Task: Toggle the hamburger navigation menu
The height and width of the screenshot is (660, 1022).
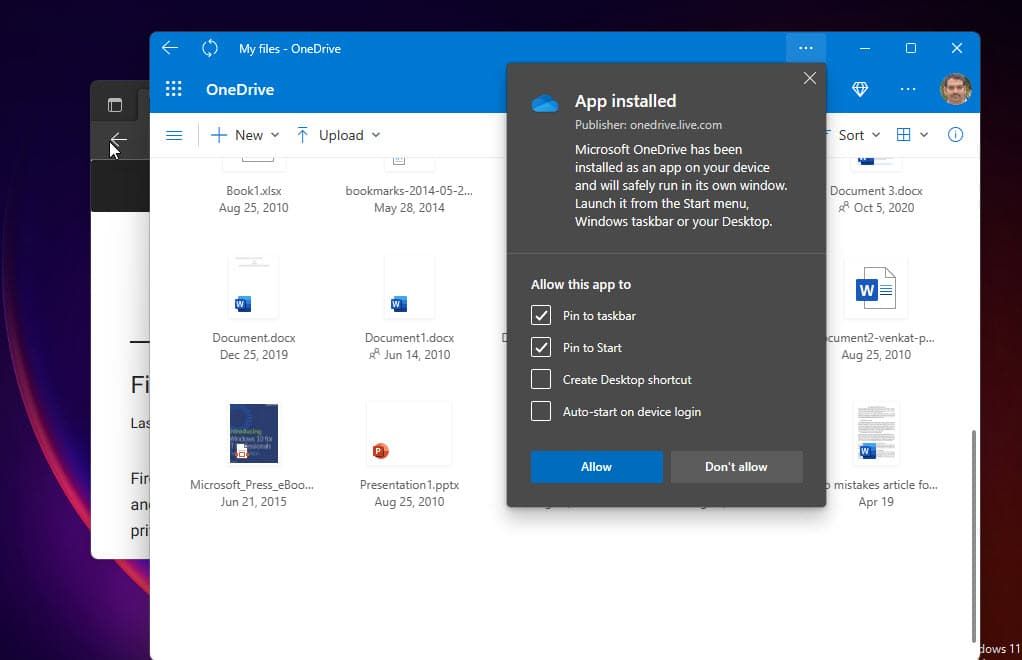Action: 174,136
